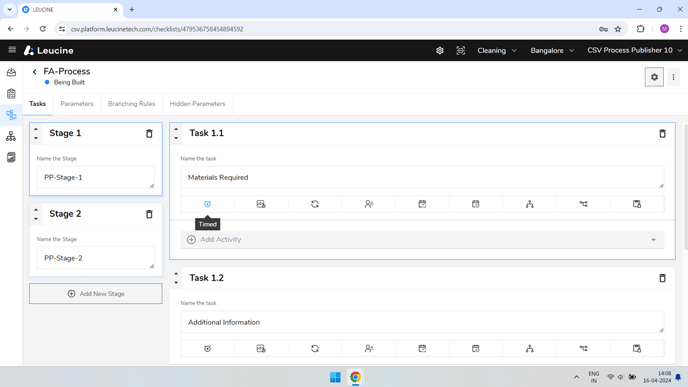
Task: Click the assign user icon in Task 1.1
Action: (x=369, y=204)
